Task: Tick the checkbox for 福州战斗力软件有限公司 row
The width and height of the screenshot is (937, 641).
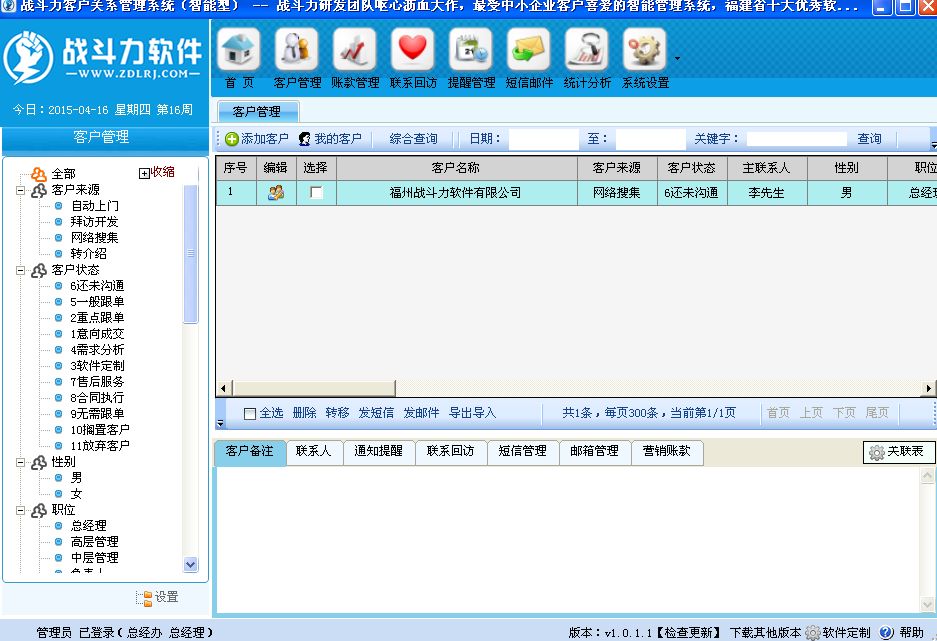Action: coord(316,192)
